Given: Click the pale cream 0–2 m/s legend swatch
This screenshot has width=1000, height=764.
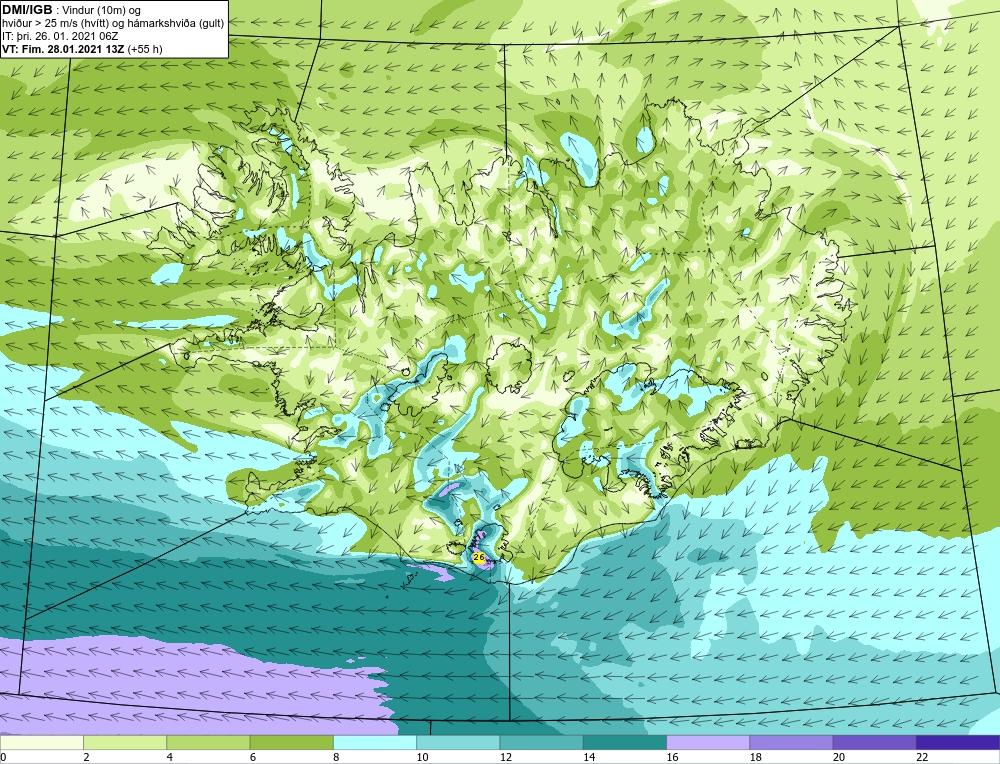Looking at the screenshot, I should click(42, 742).
